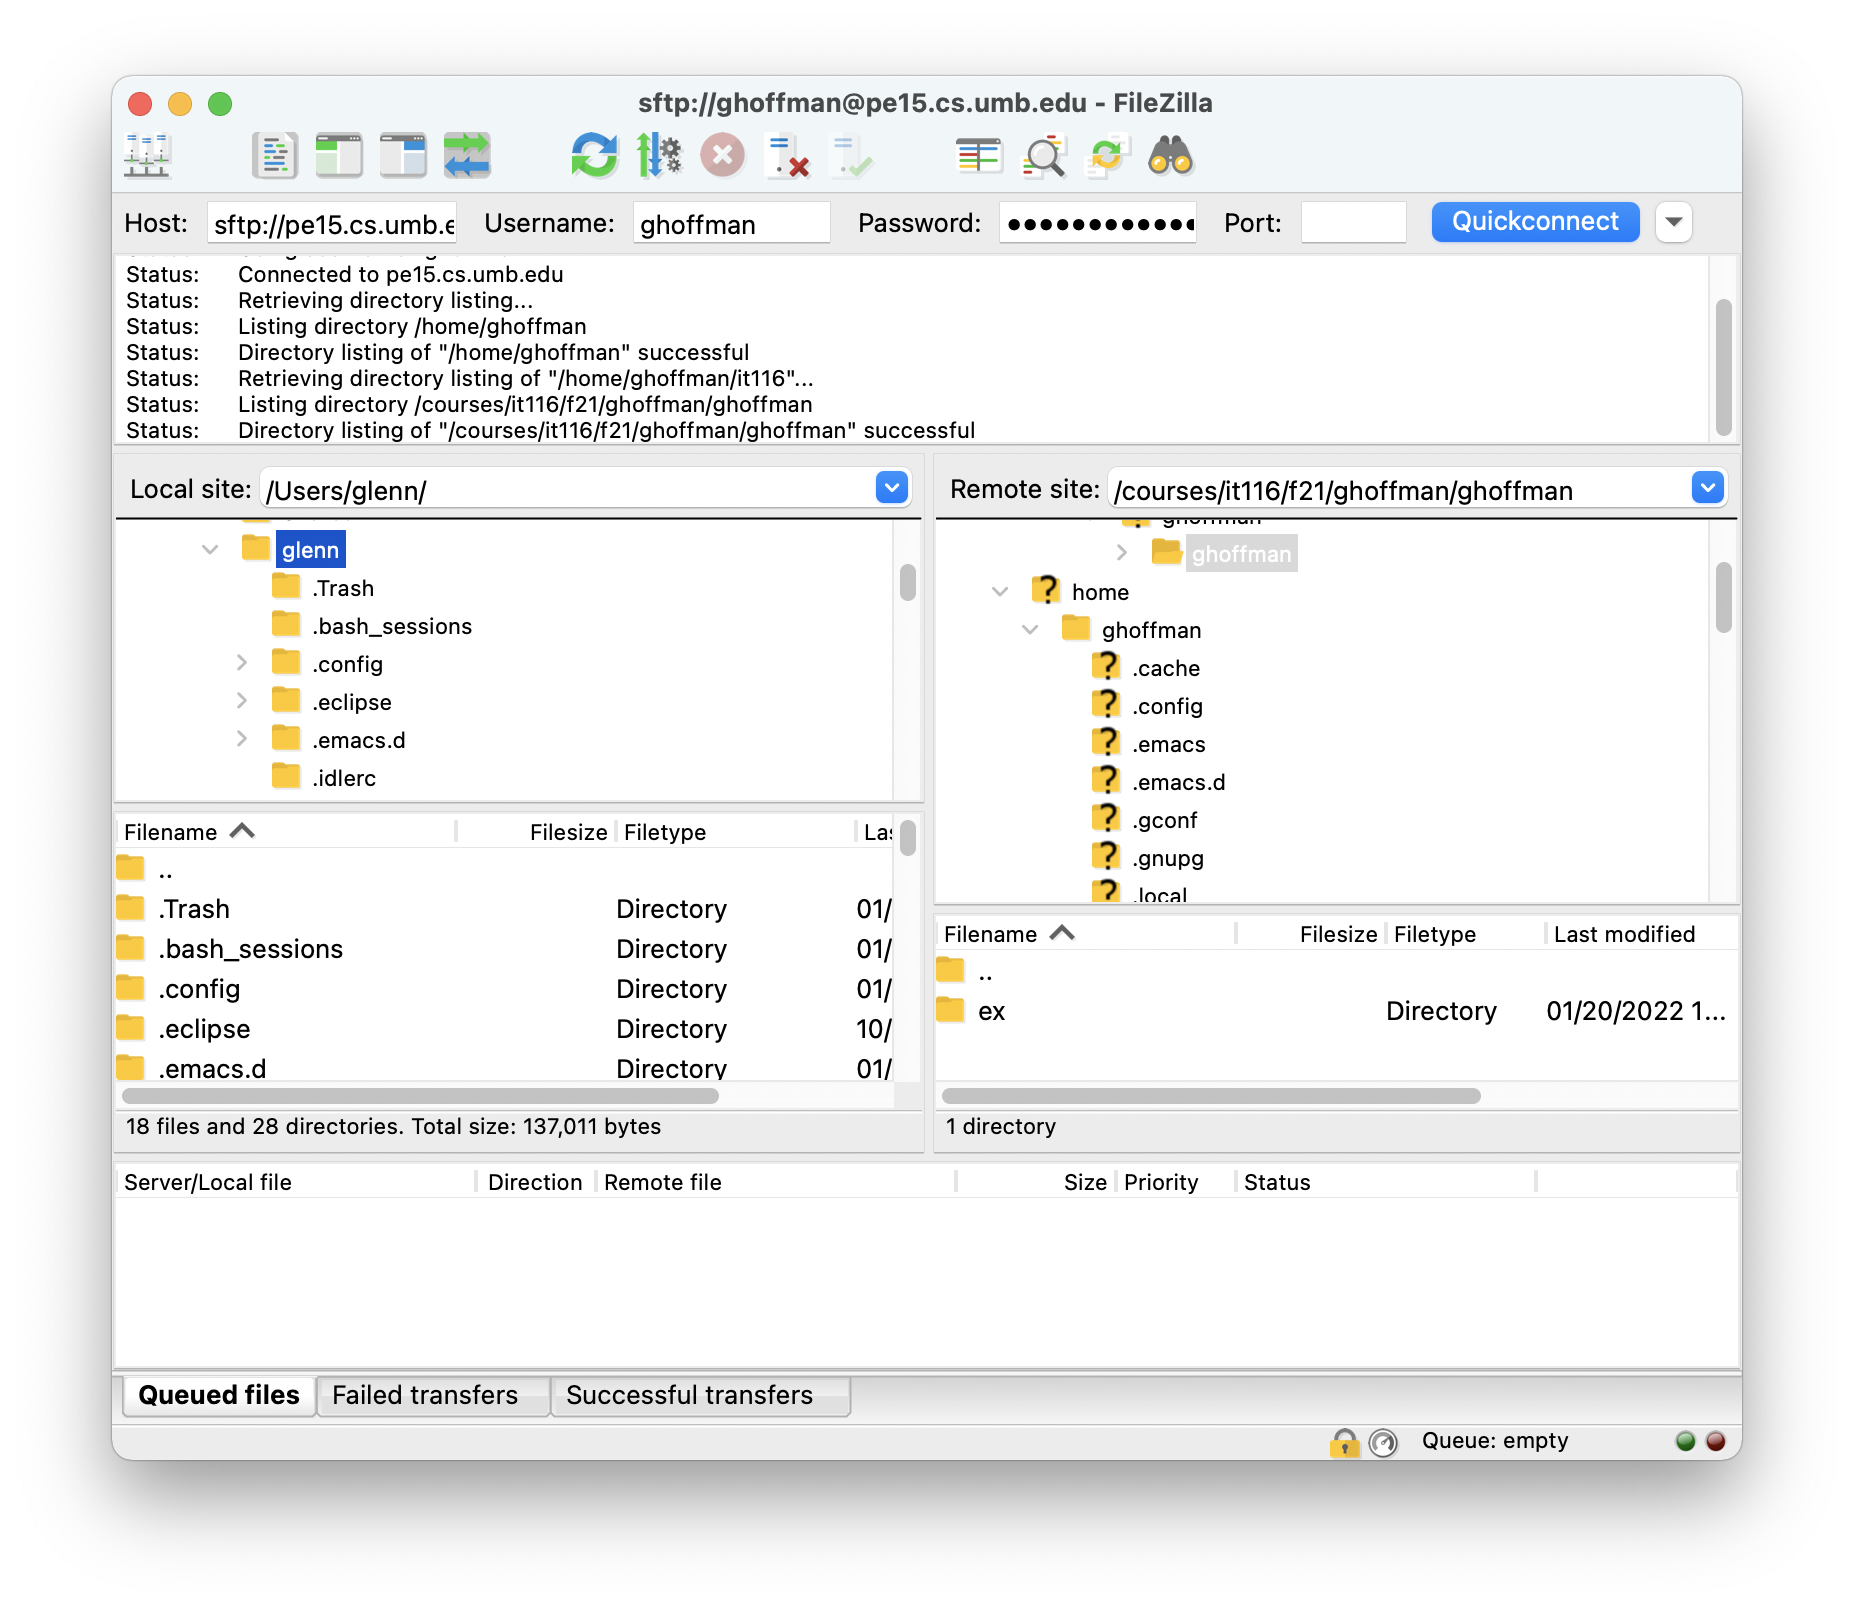Image resolution: width=1854 pixels, height=1608 pixels.
Task: Search for files with binoculars icon
Action: (1171, 156)
